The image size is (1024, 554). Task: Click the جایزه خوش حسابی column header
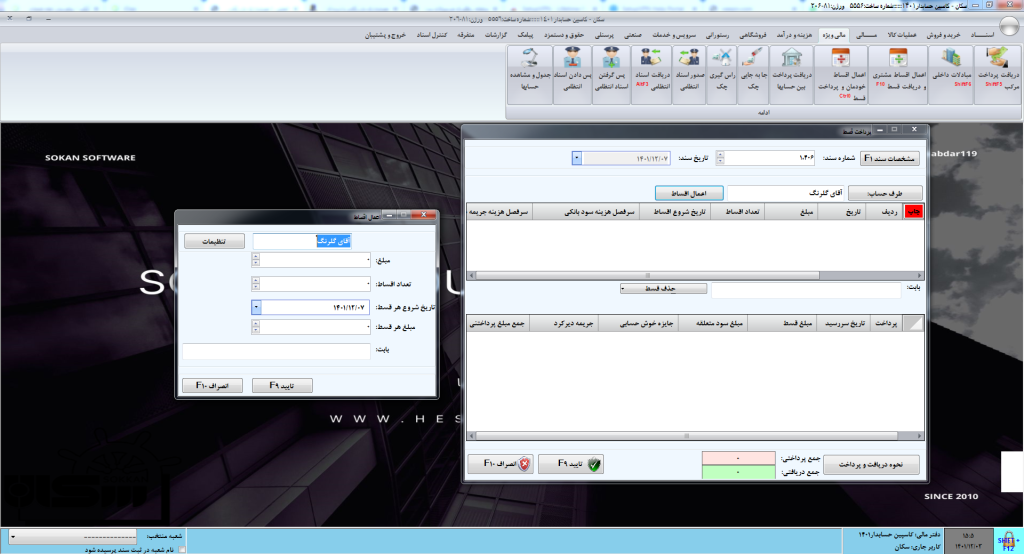click(639, 323)
